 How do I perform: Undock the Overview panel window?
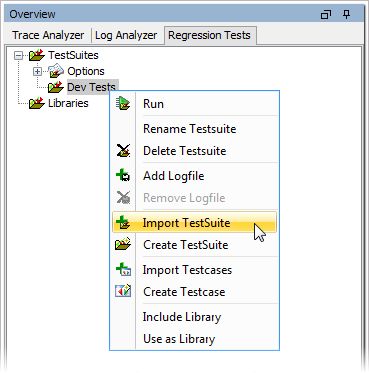(x=326, y=15)
